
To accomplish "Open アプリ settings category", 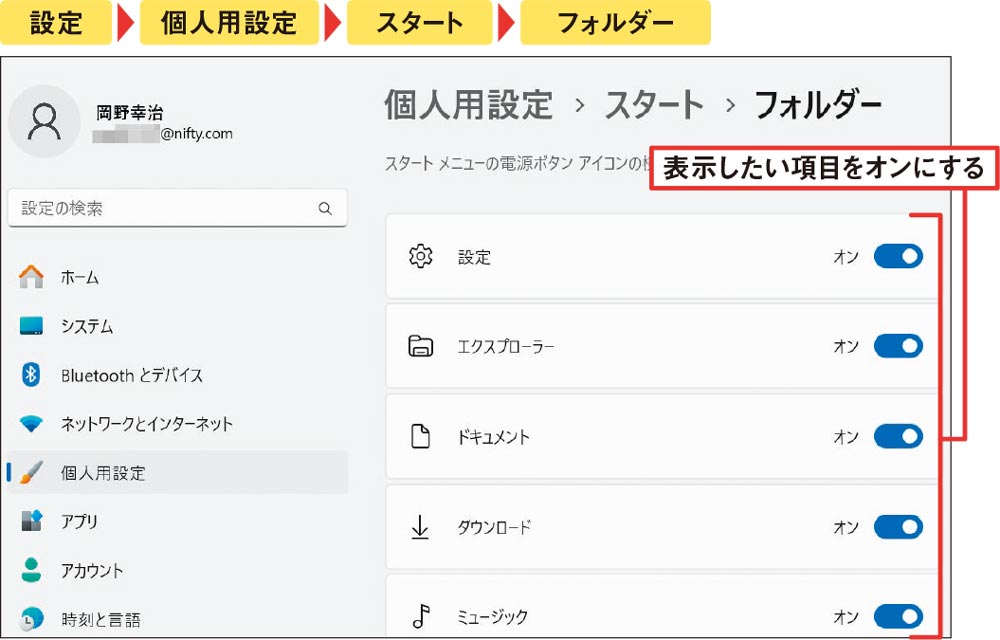I will click(x=178, y=521).
